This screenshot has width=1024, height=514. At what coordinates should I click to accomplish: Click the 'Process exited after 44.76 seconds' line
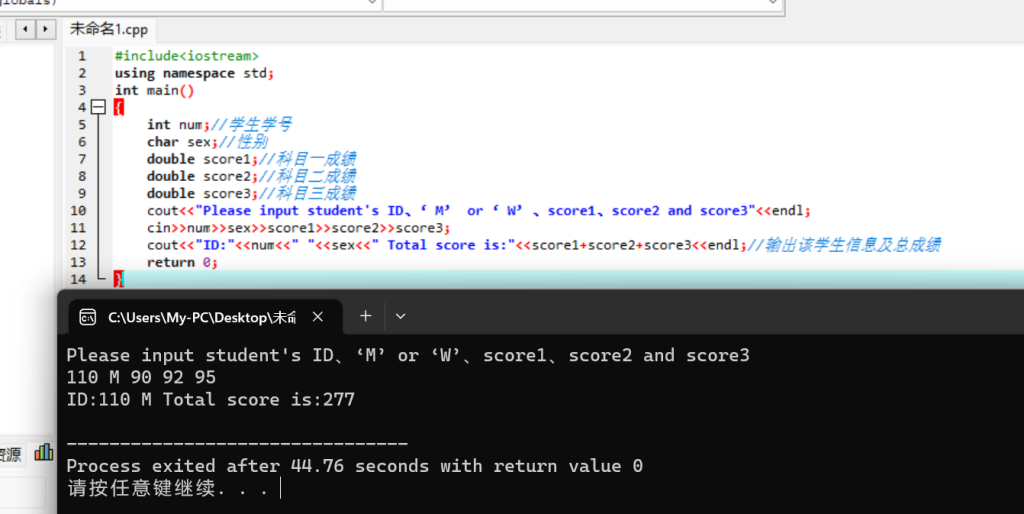click(x=355, y=466)
